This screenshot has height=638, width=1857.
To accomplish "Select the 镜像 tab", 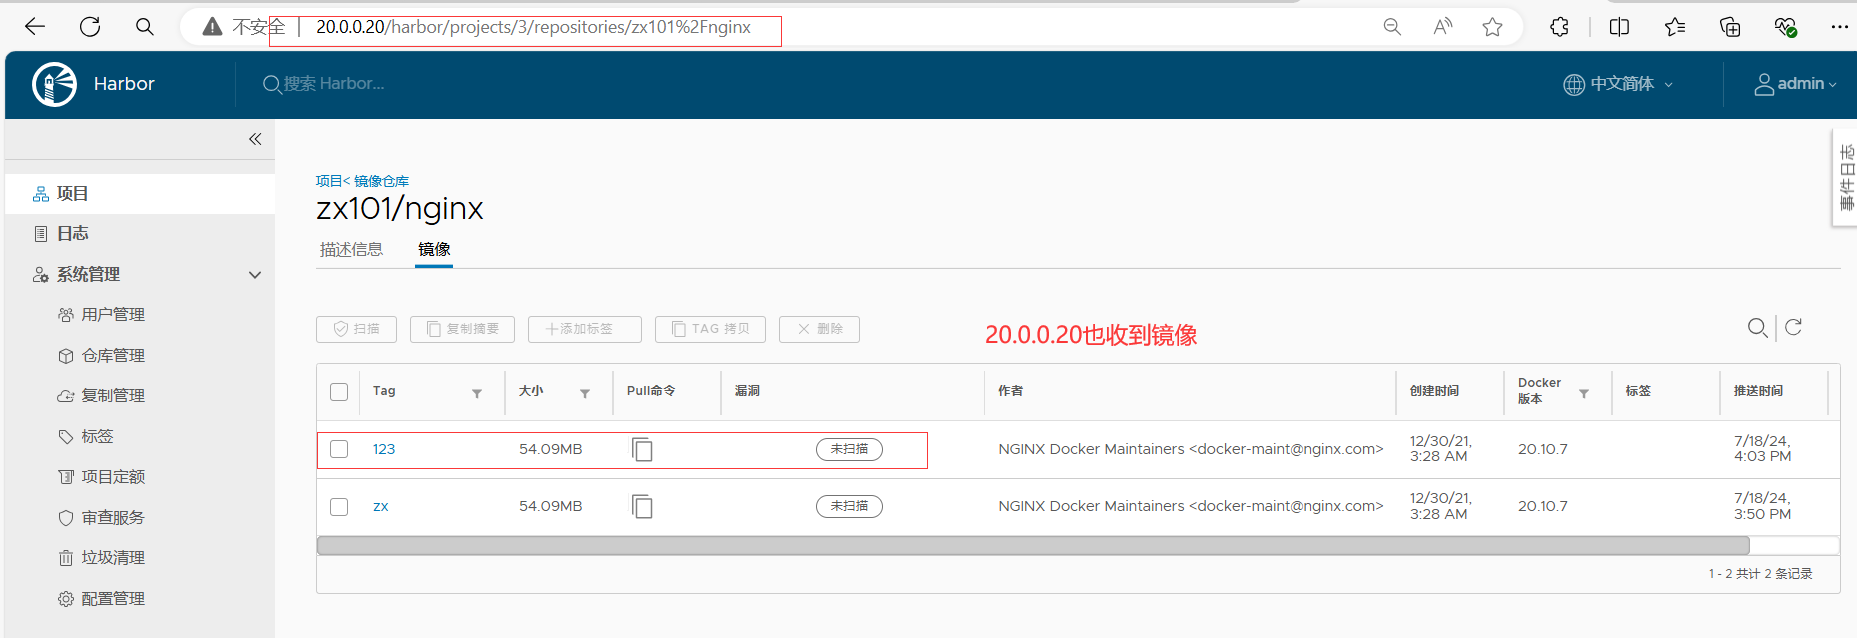I will tap(434, 250).
